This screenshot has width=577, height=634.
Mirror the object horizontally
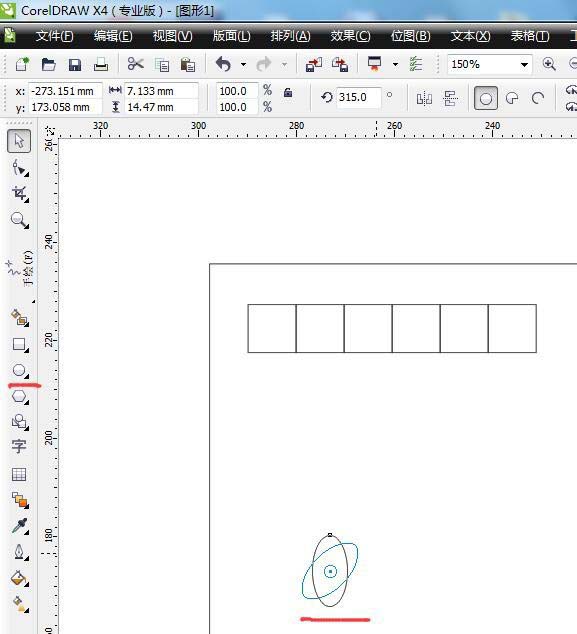tap(424, 98)
